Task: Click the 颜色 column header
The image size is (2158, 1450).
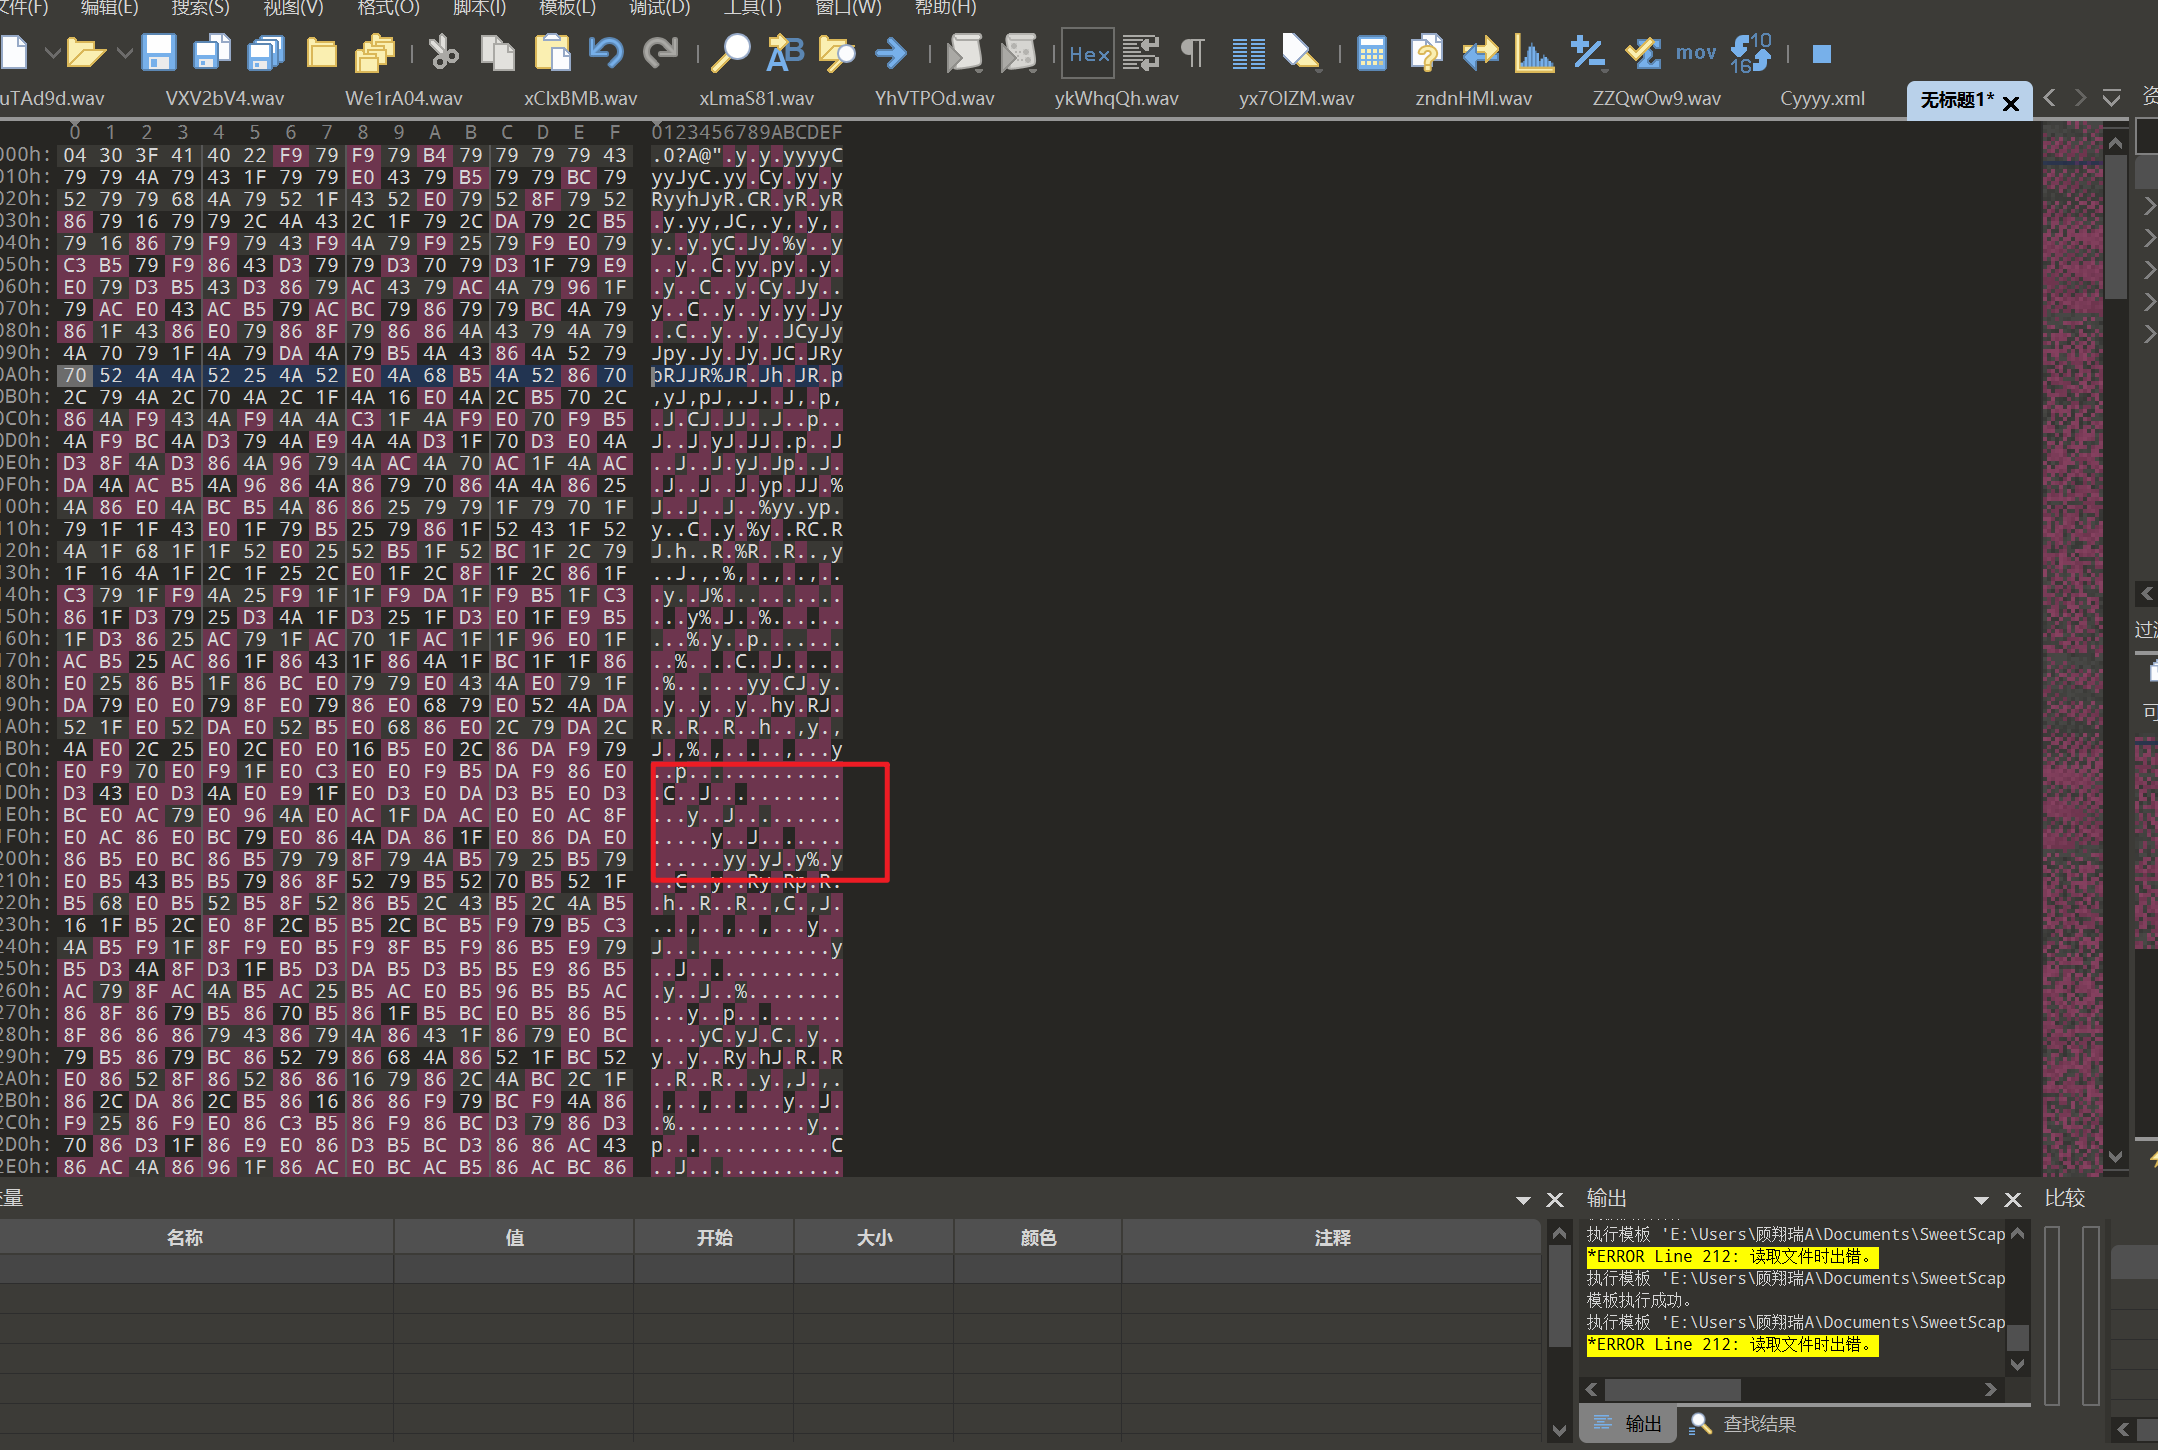Action: [x=1038, y=1238]
